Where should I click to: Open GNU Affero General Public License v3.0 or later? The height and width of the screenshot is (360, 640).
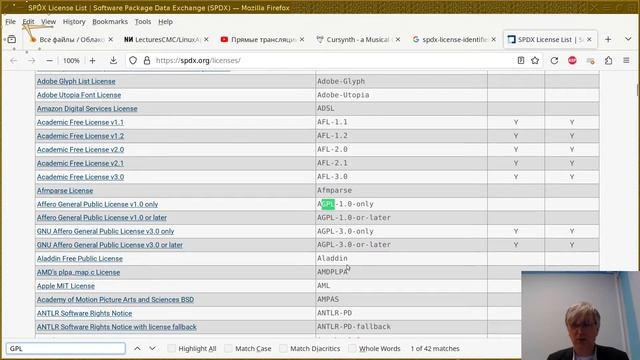pyautogui.click(x=110, y=245)
